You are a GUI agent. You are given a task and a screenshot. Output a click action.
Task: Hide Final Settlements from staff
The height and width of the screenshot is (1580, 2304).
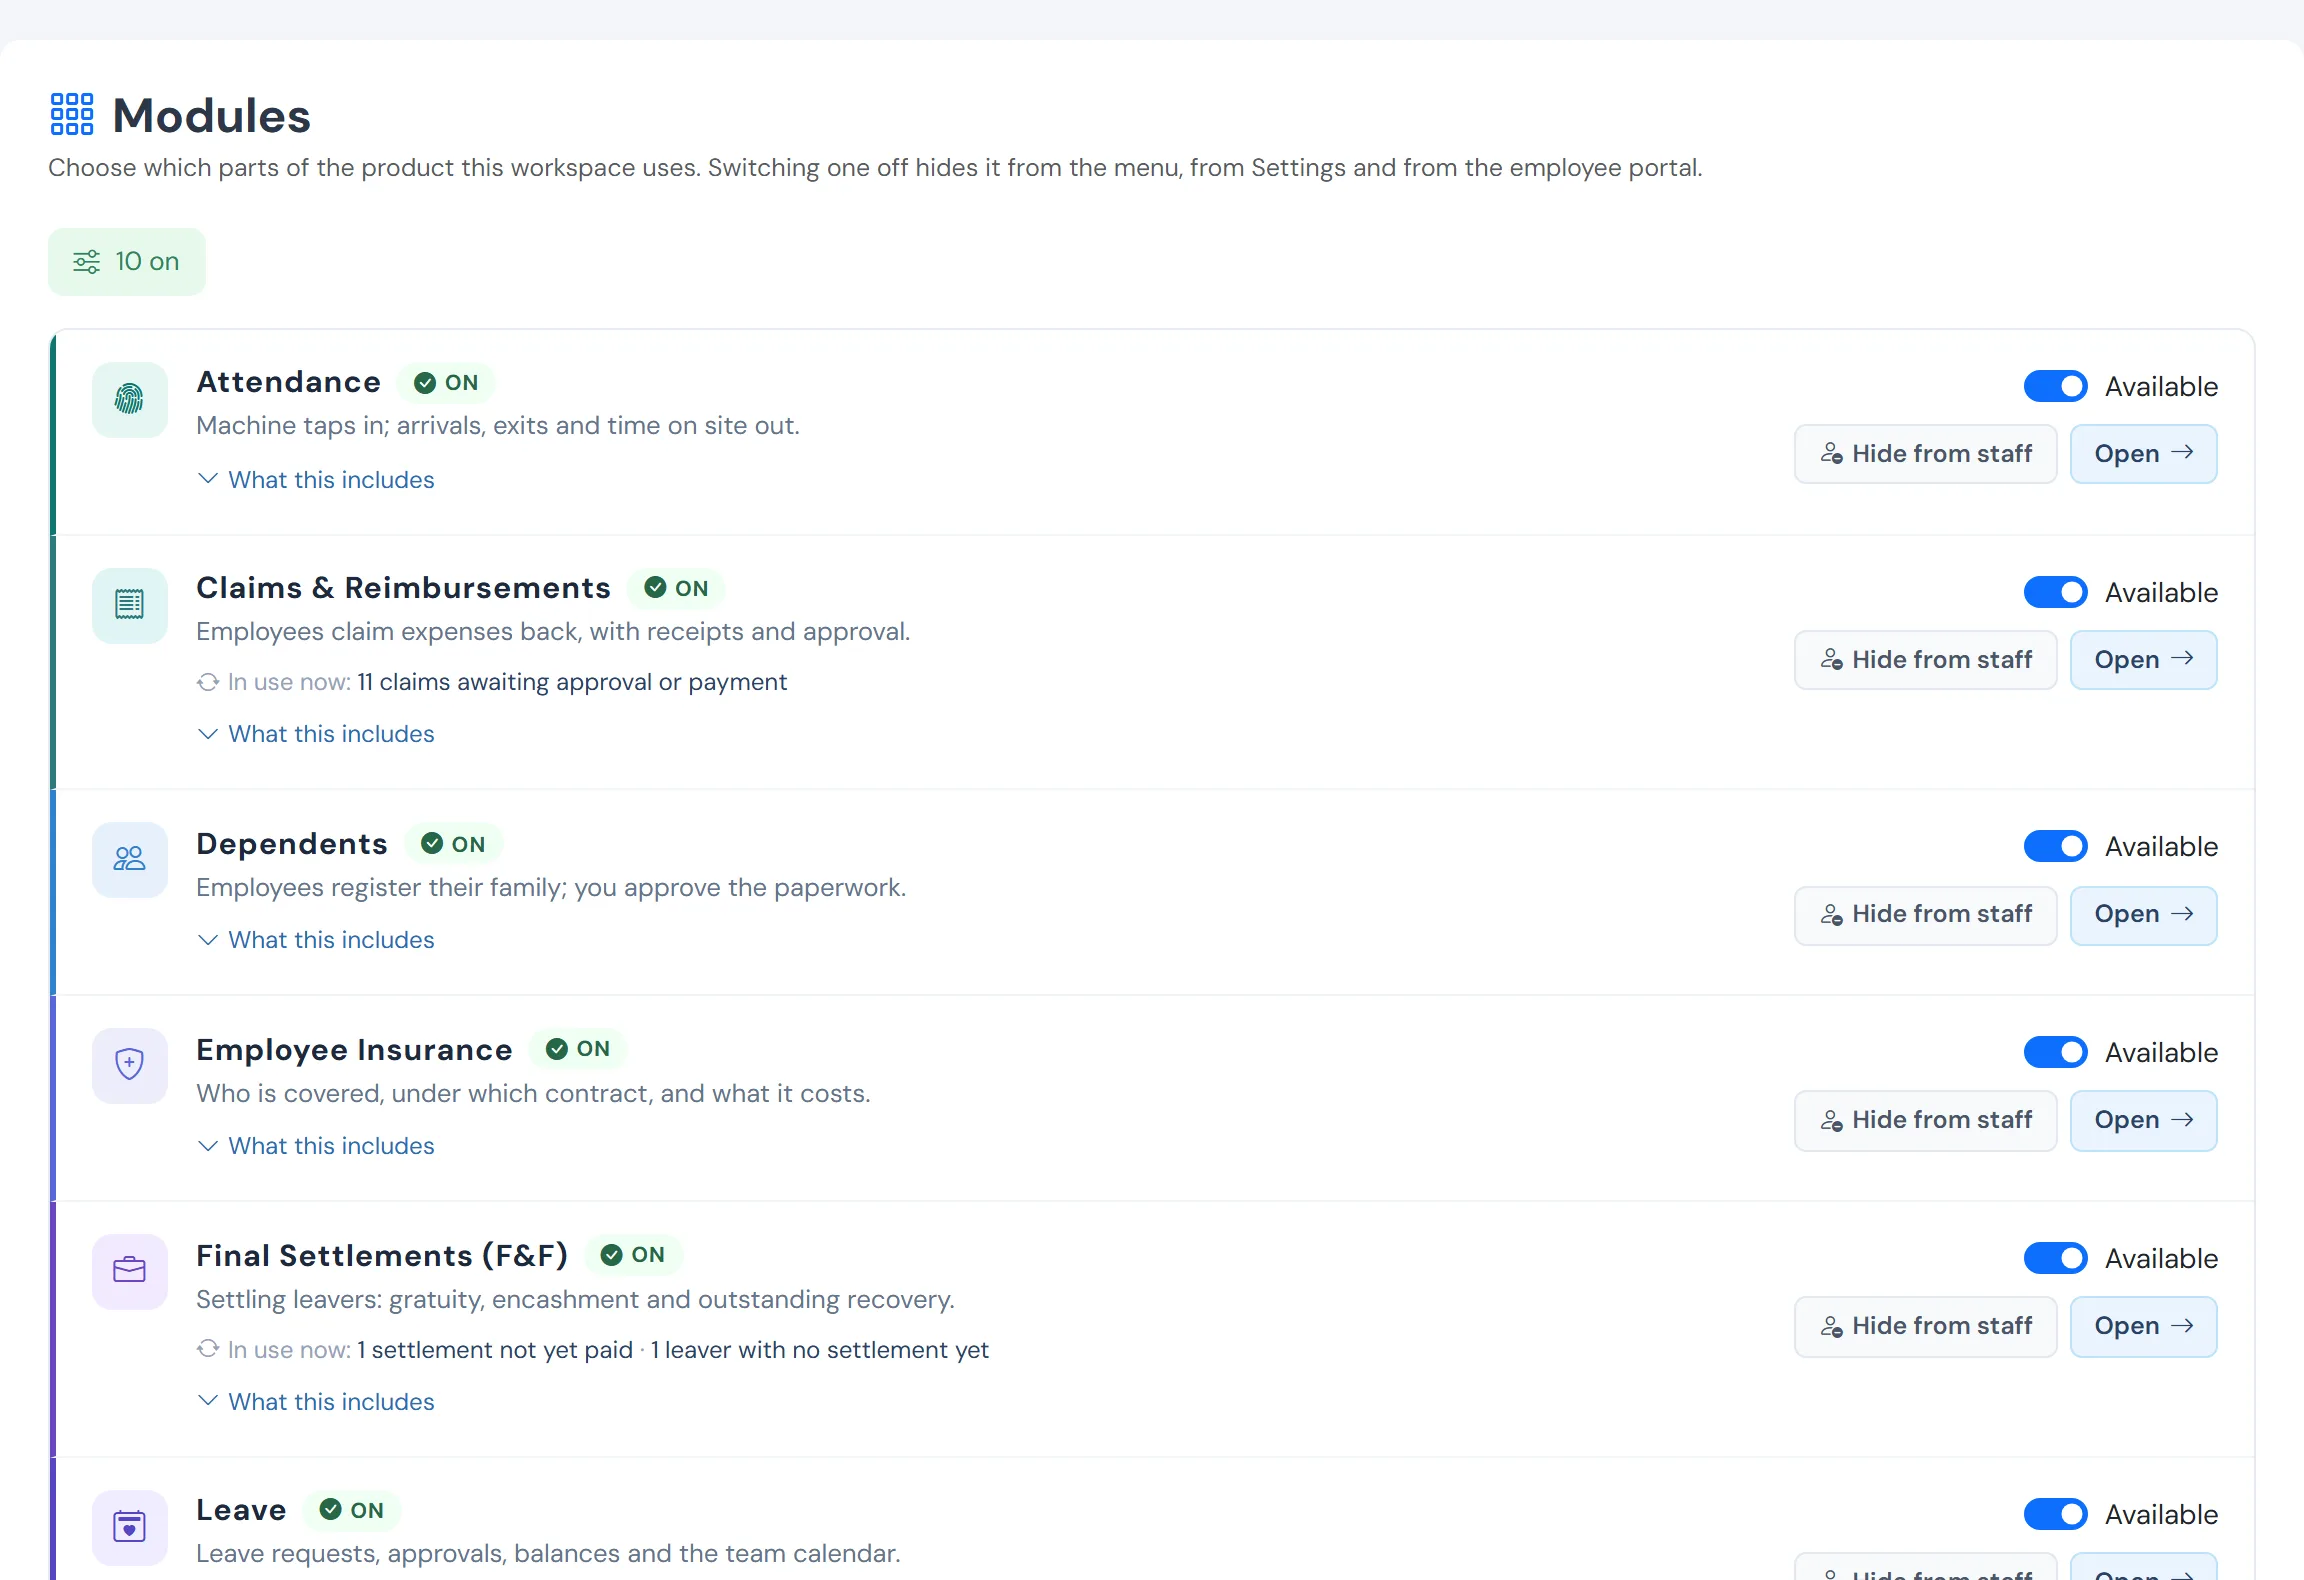point(1926,1326)
